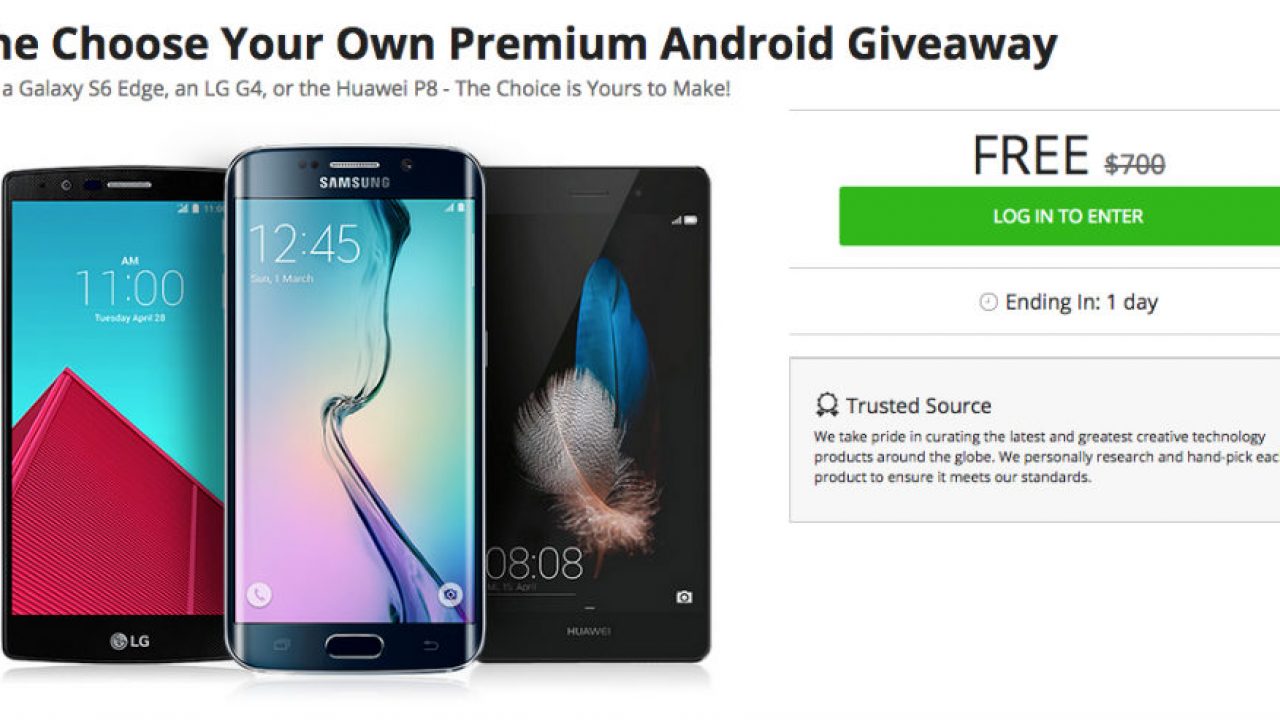Tap the Samsung recent apps key
This screenshot has height=720, width=1280.
pos(281,643)
